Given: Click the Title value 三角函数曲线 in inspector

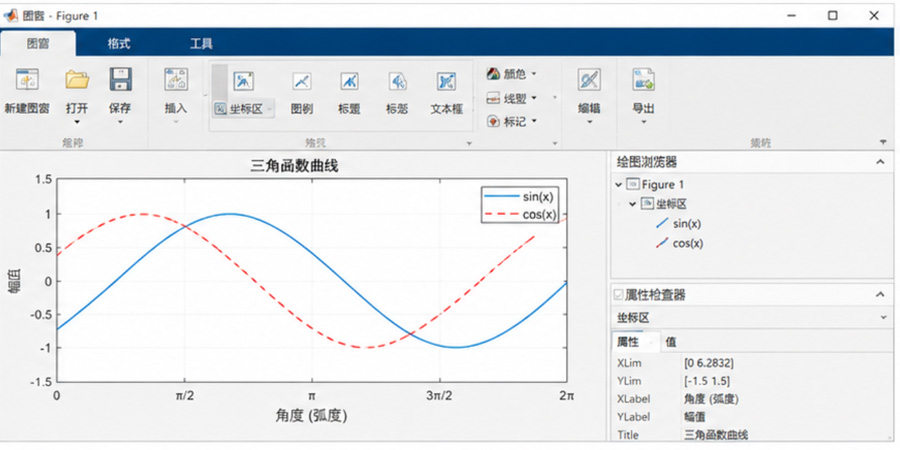Looking at the screenshot, I should tap(716, 435).
